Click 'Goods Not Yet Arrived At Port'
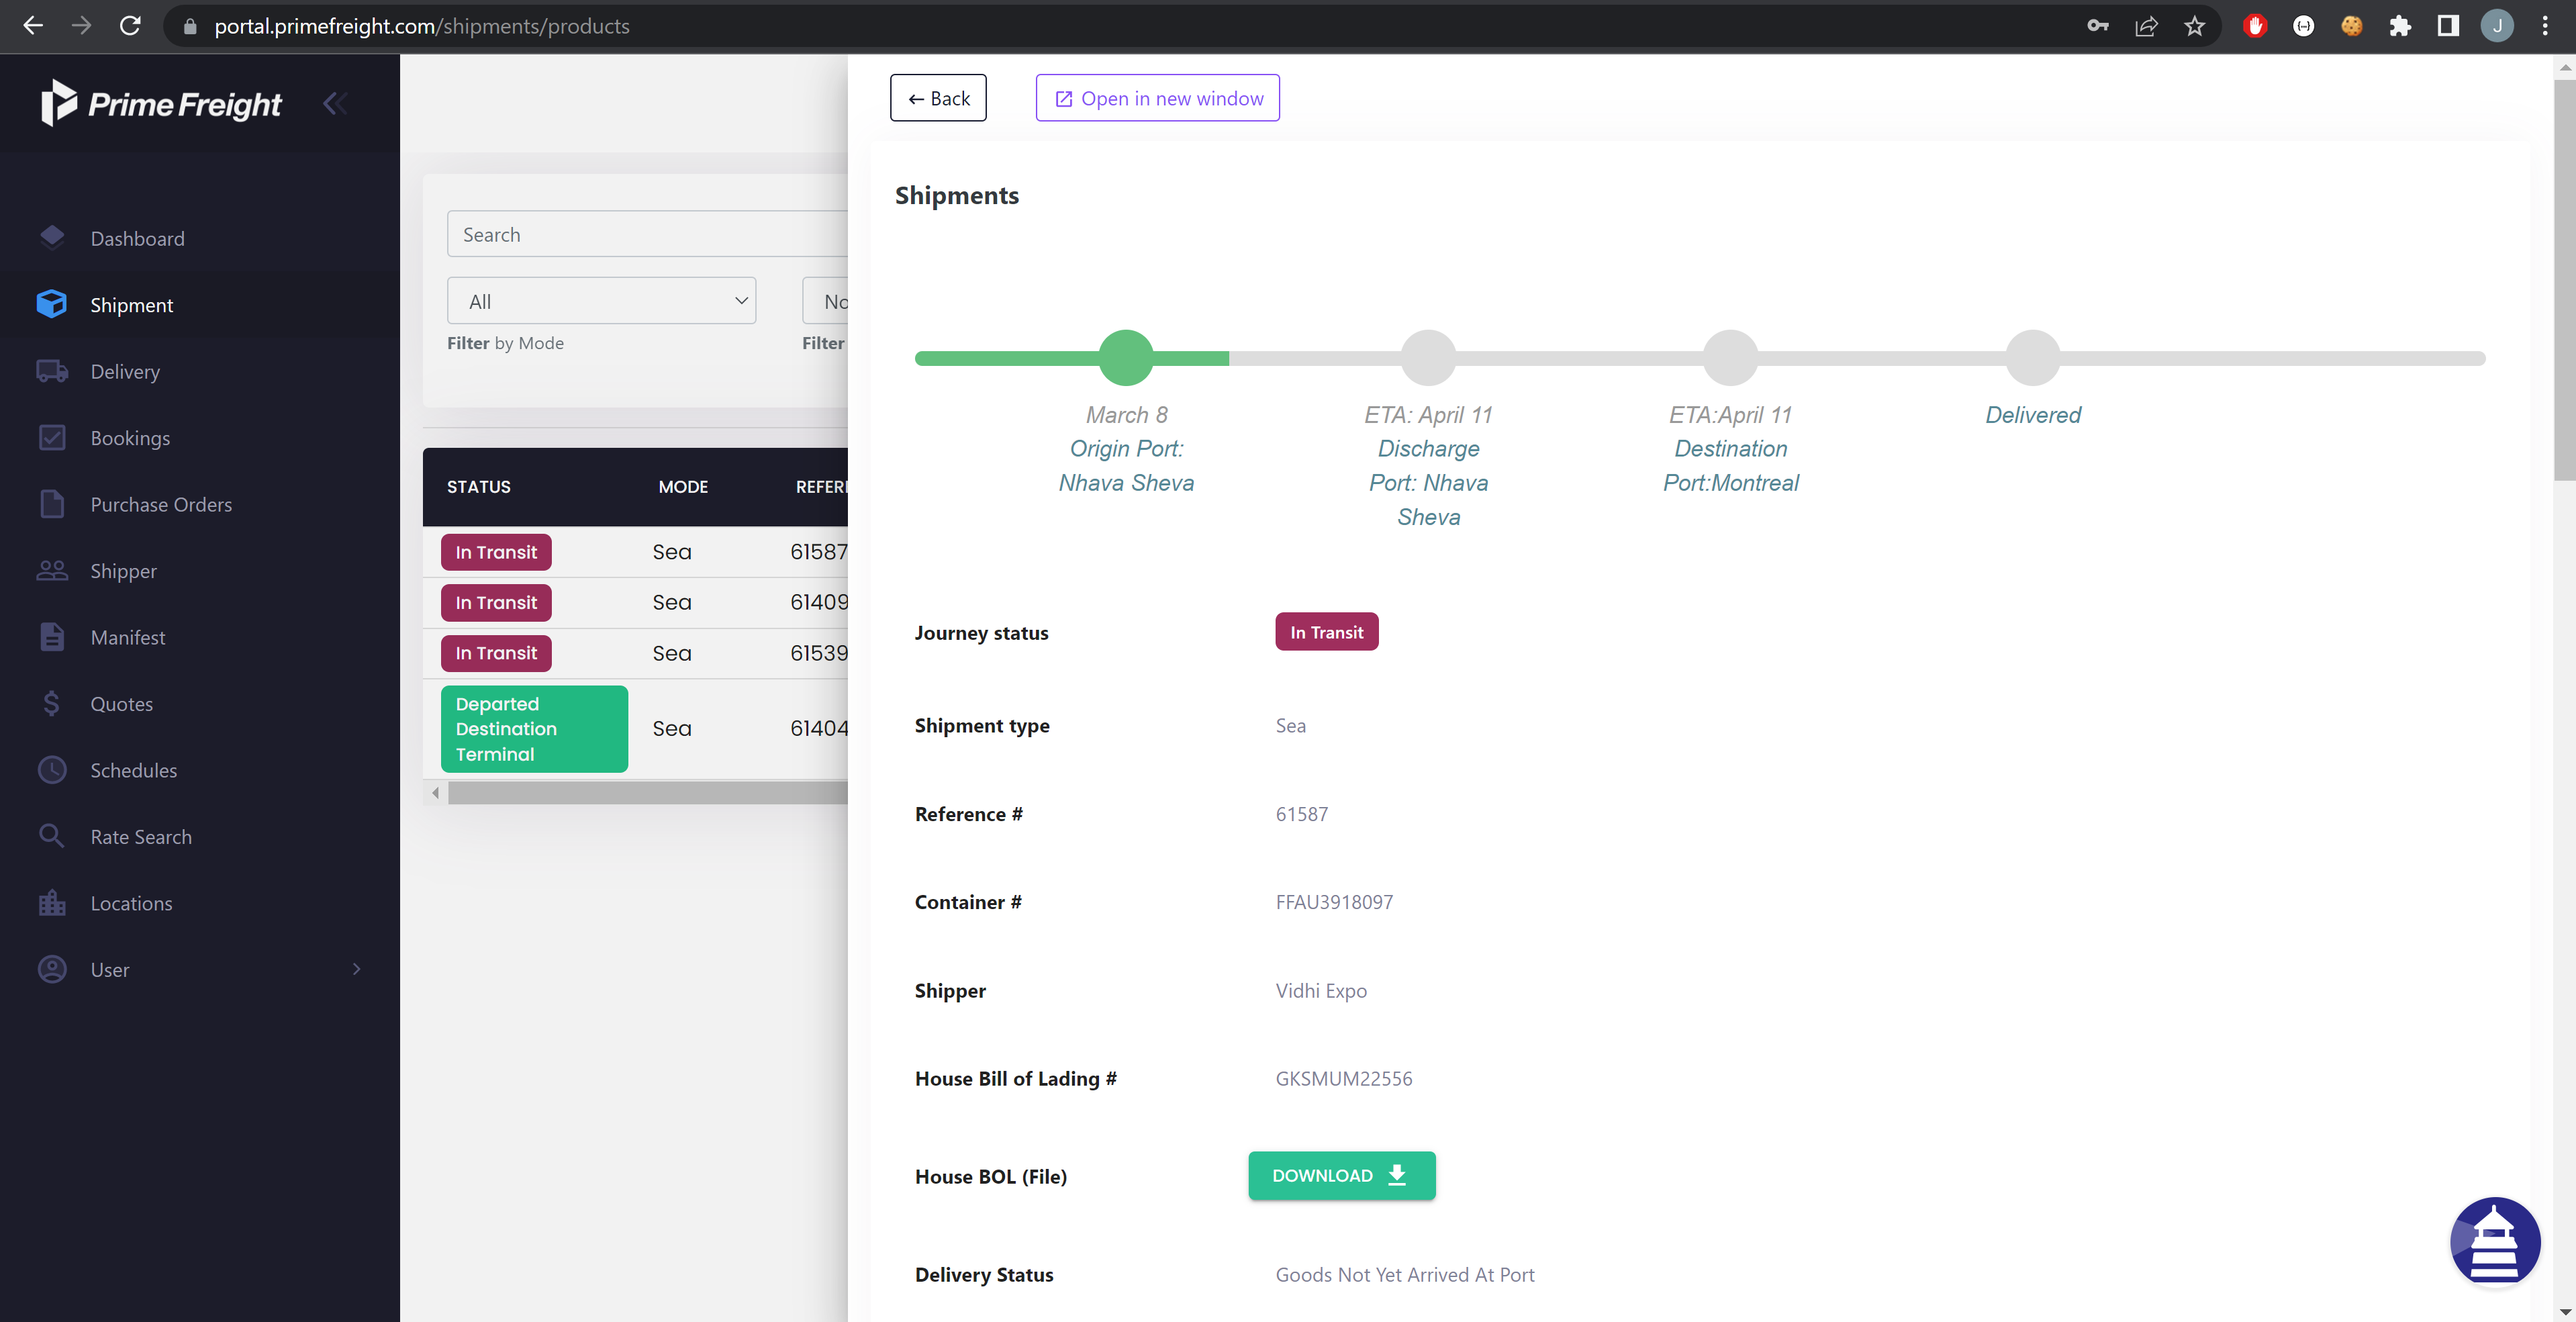Viewport: 2576px width, 1322px height. (1405, 1274)
